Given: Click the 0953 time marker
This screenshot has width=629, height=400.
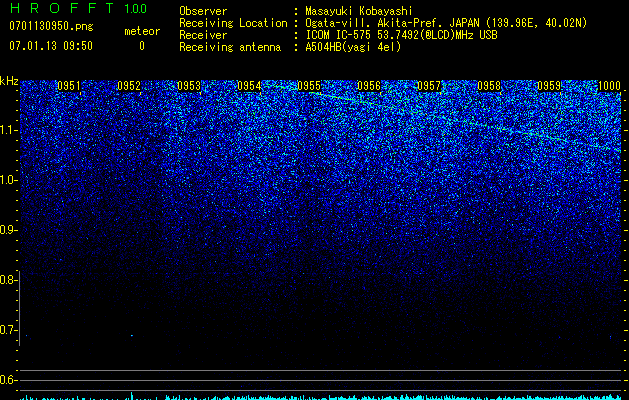Looking at the screenshot, I should click(189, 86).
